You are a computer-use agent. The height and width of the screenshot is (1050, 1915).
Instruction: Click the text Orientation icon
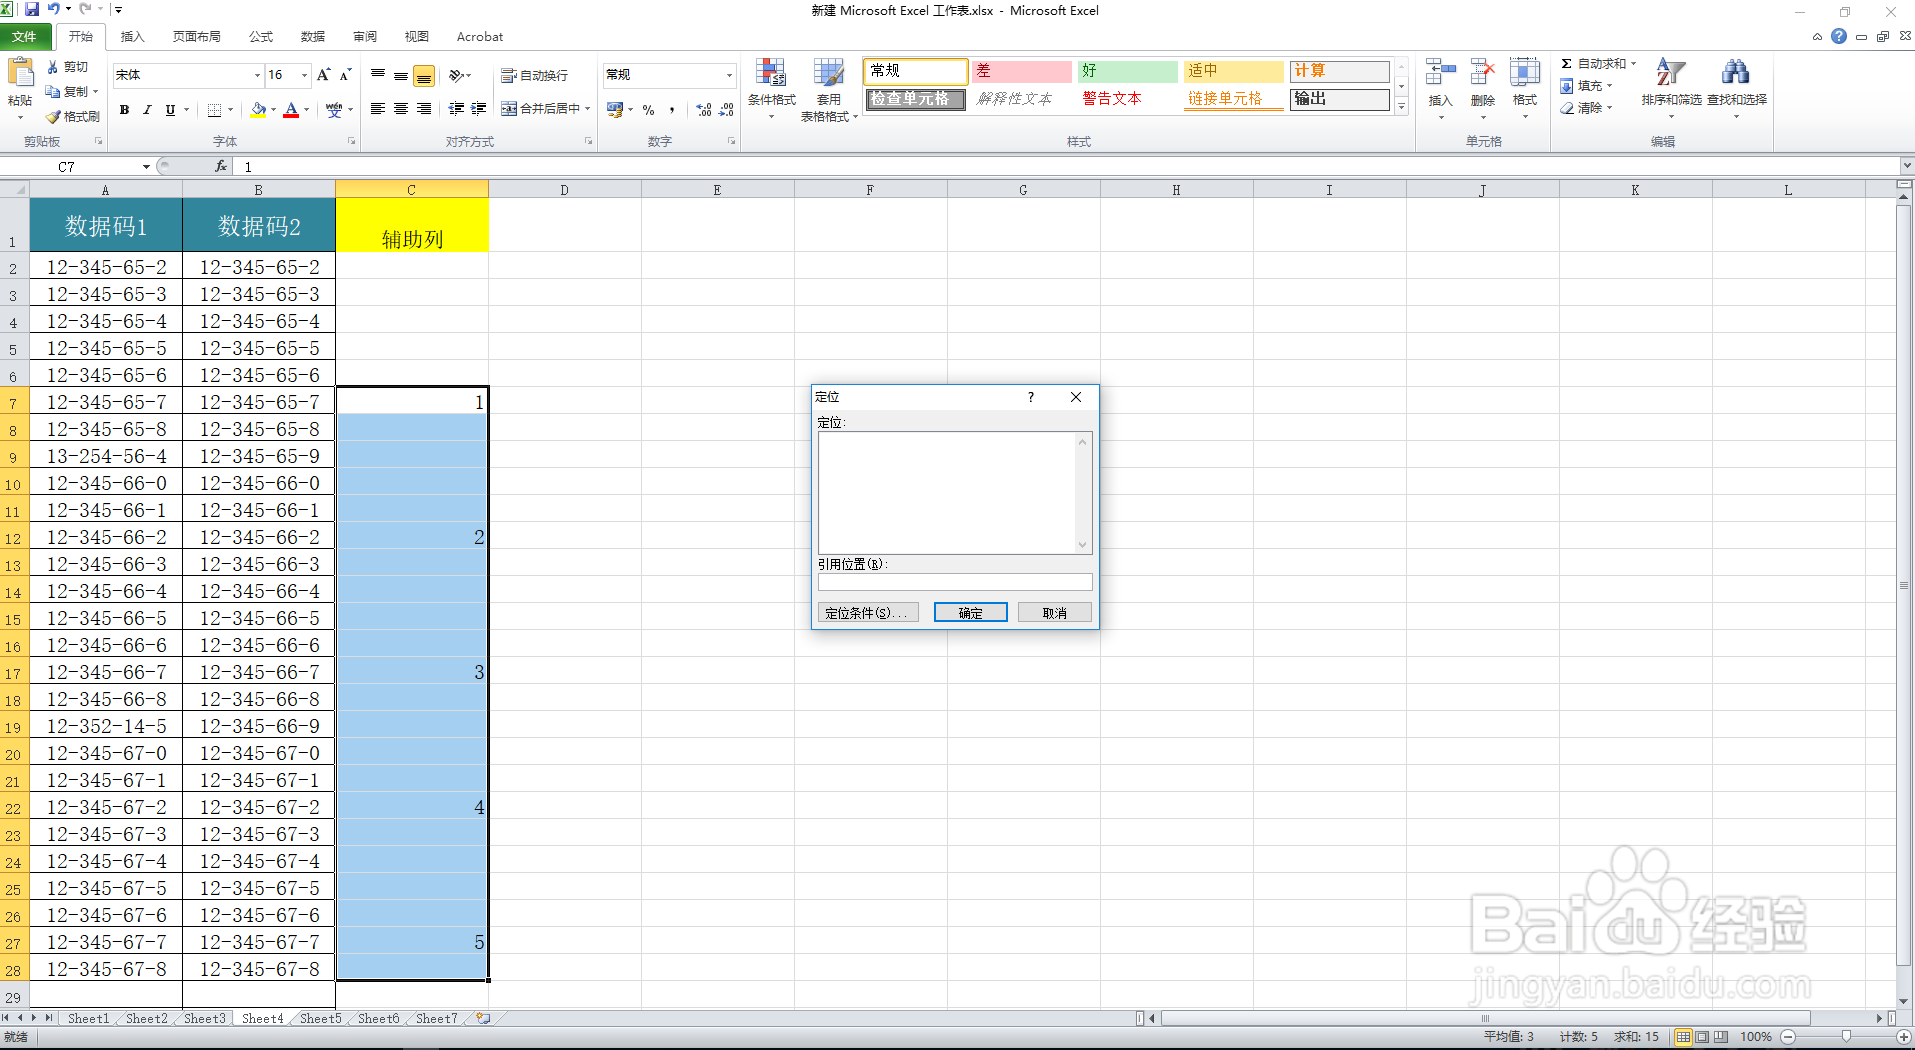pos(456,75)
